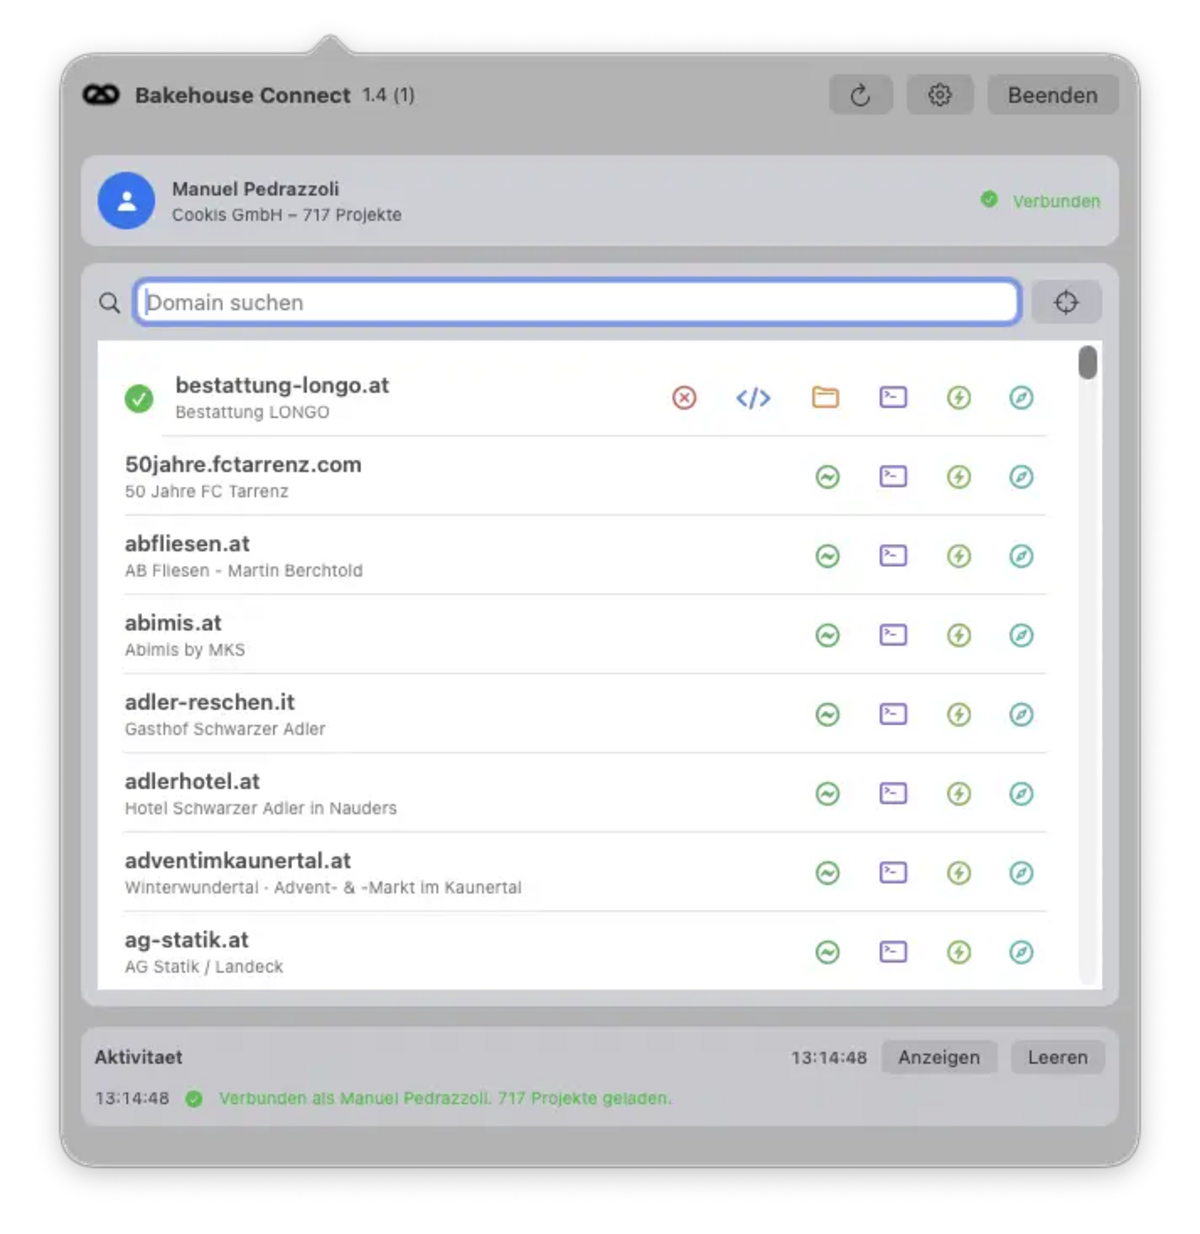Open the terminal icon for adlerhotel.at
The height and width of the screenshot is (1234, 1200).
tap(893, 793)
